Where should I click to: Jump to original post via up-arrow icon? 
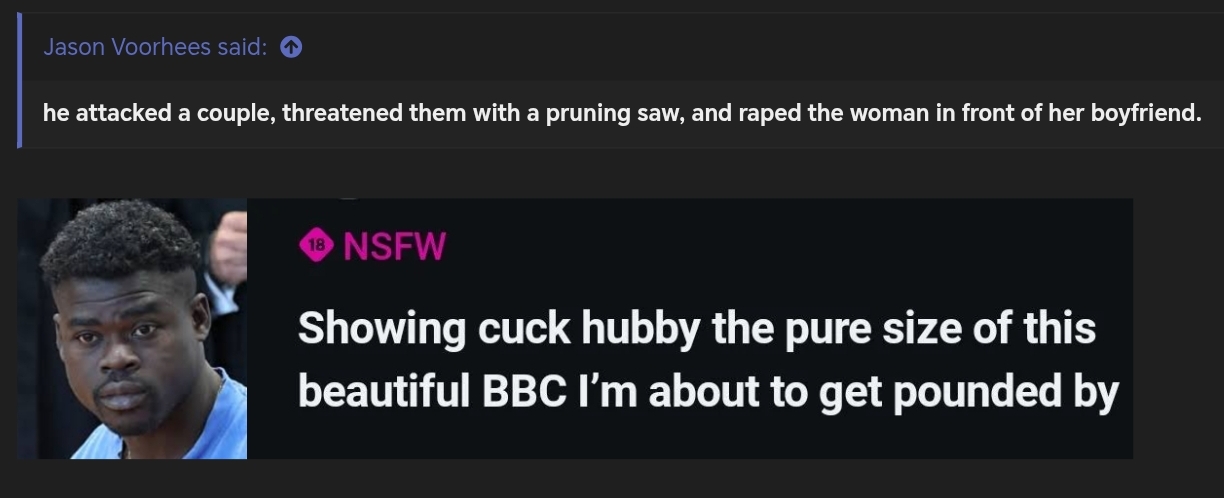tap(291, 47)
